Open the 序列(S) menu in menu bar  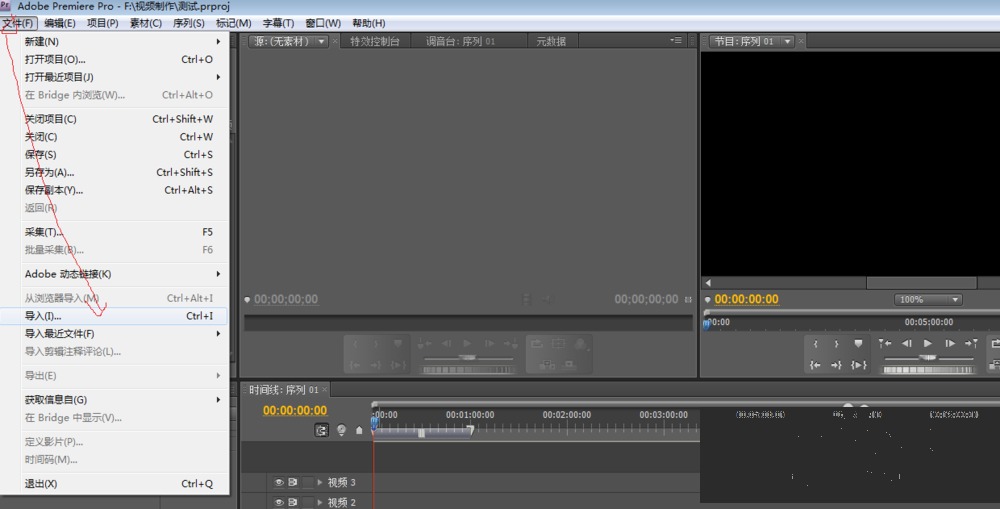(x=189, y=23)
